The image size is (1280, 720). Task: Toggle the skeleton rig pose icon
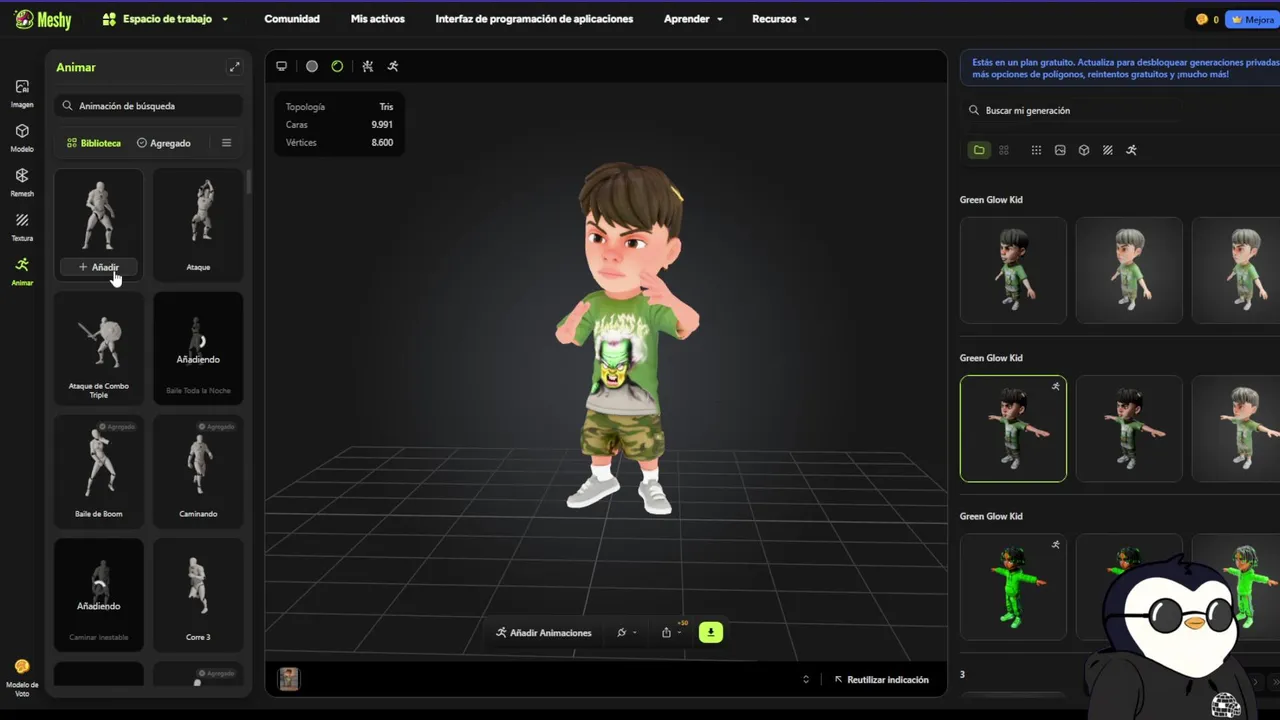click(368, 66)
